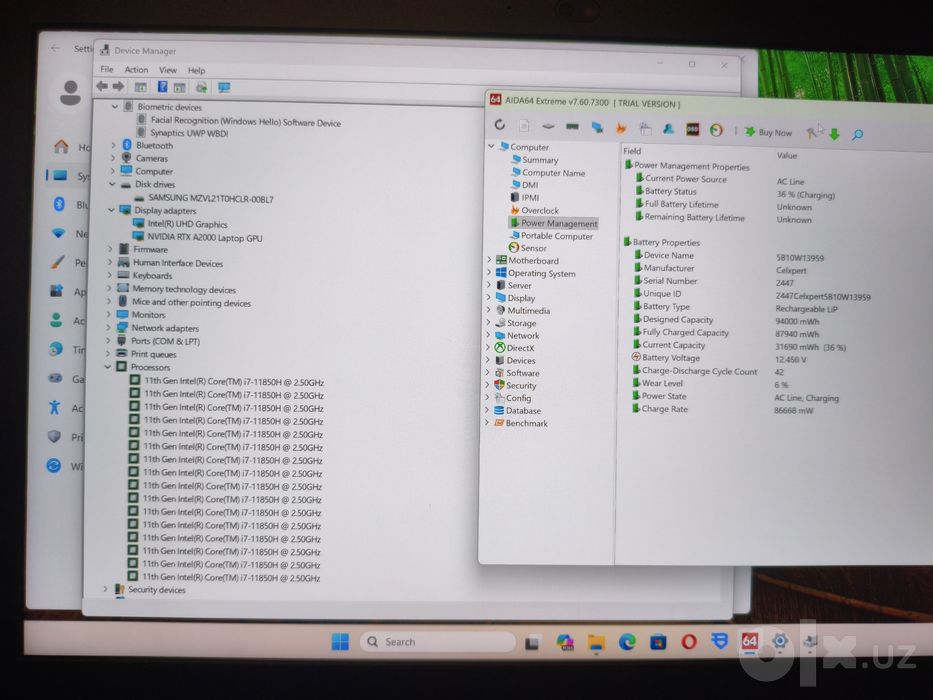Select Facial Recognition (Windows Hello) Software Device
Viewport: 933px width, 700px height.
[x=246, y=121]
